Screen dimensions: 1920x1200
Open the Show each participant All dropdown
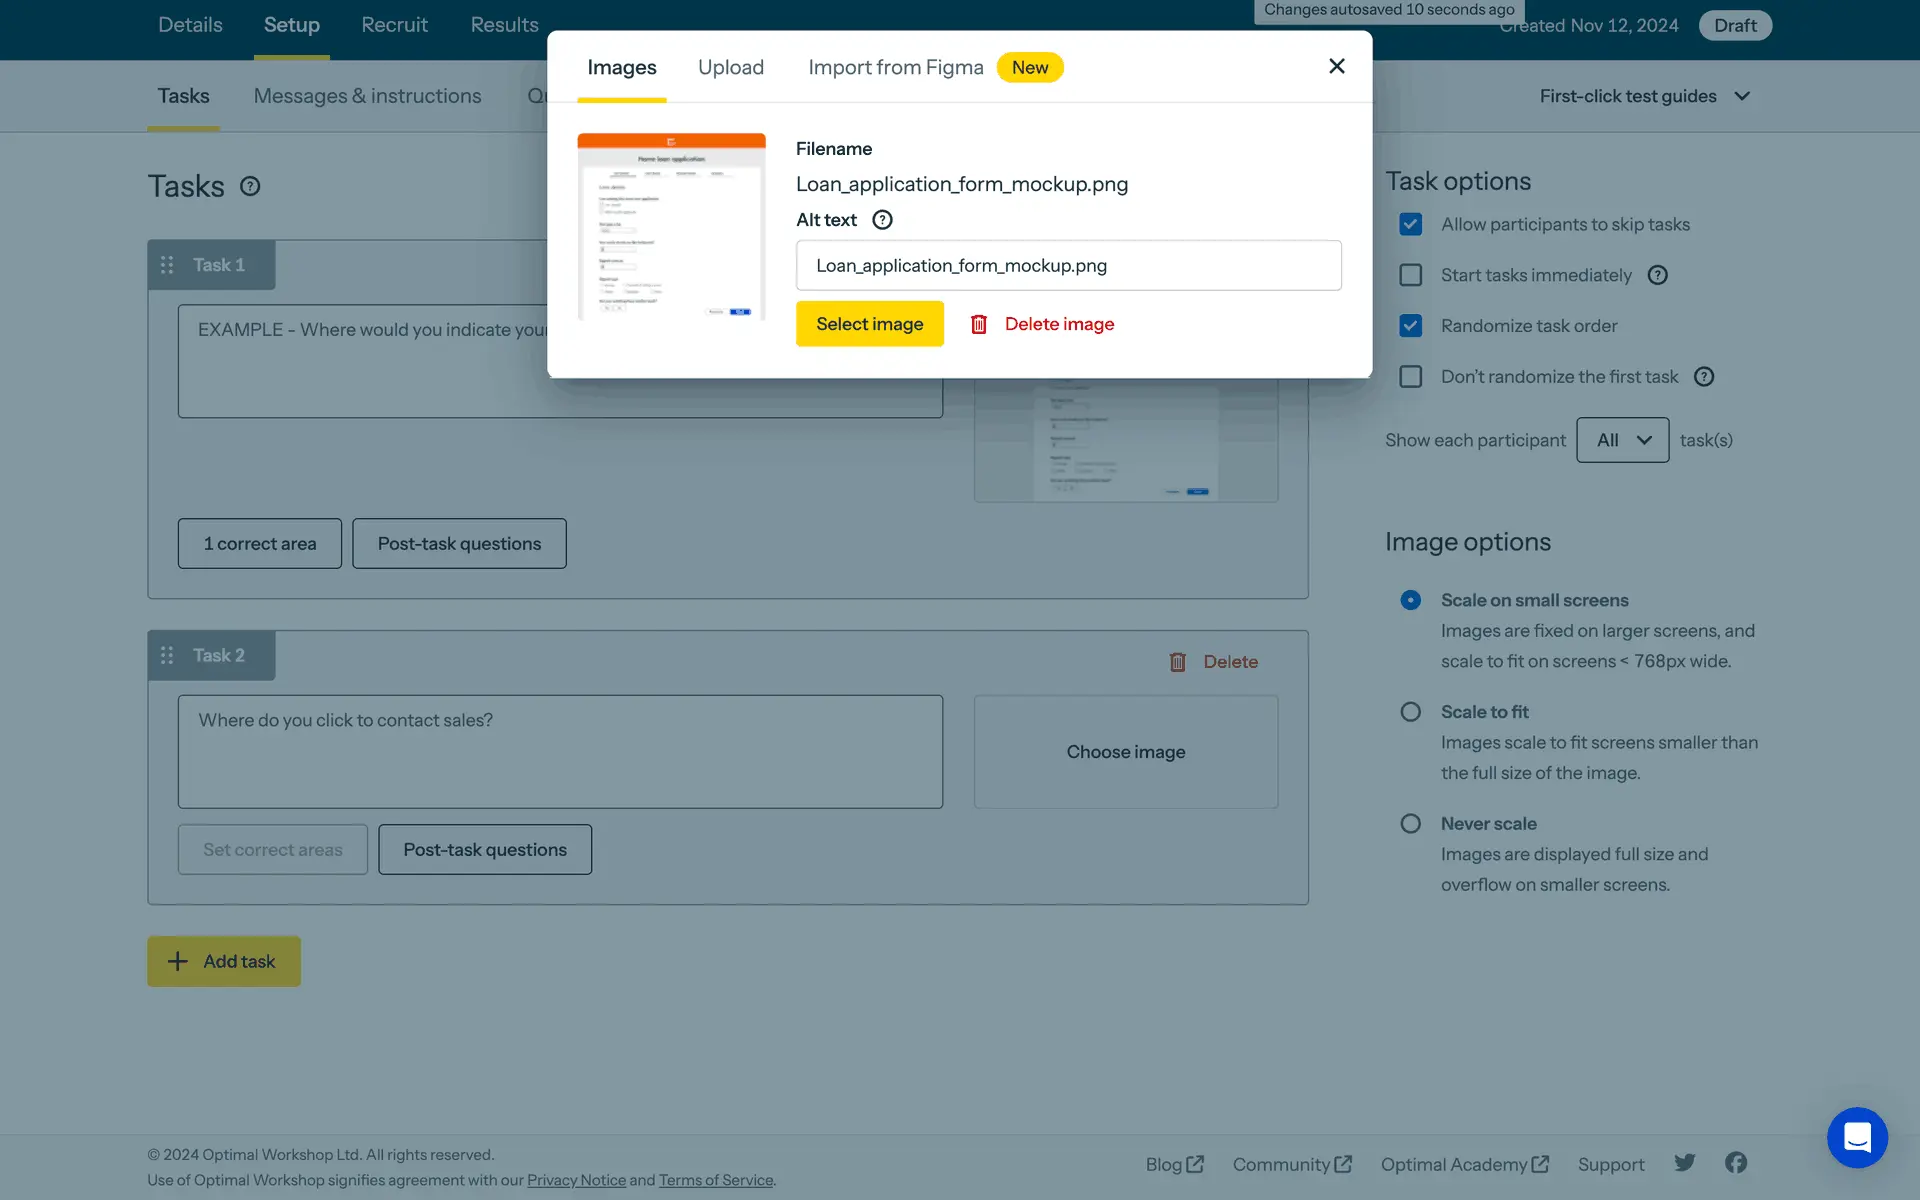(x=1622, y=440)
